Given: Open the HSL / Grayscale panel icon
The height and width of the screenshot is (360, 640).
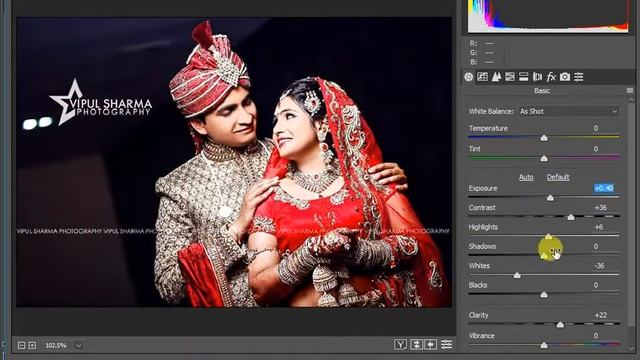Looking at the screenshot, I should [x=510, y=77].
